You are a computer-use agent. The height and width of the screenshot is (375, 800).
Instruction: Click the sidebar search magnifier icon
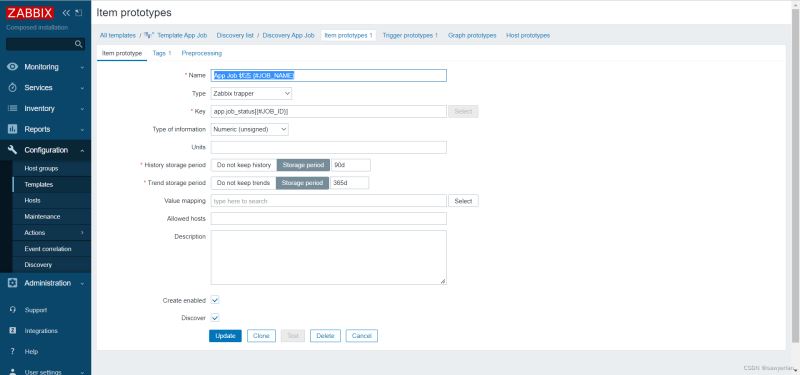click(x=79, y=44)
